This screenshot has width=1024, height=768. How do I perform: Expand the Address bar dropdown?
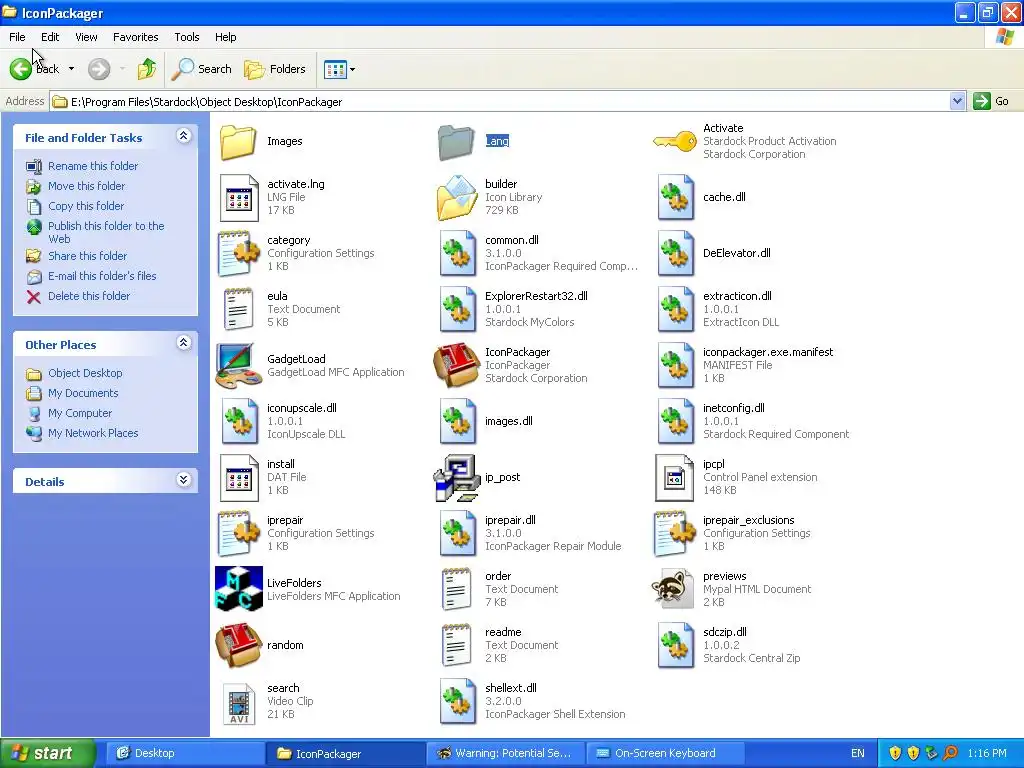coord(957,101)
